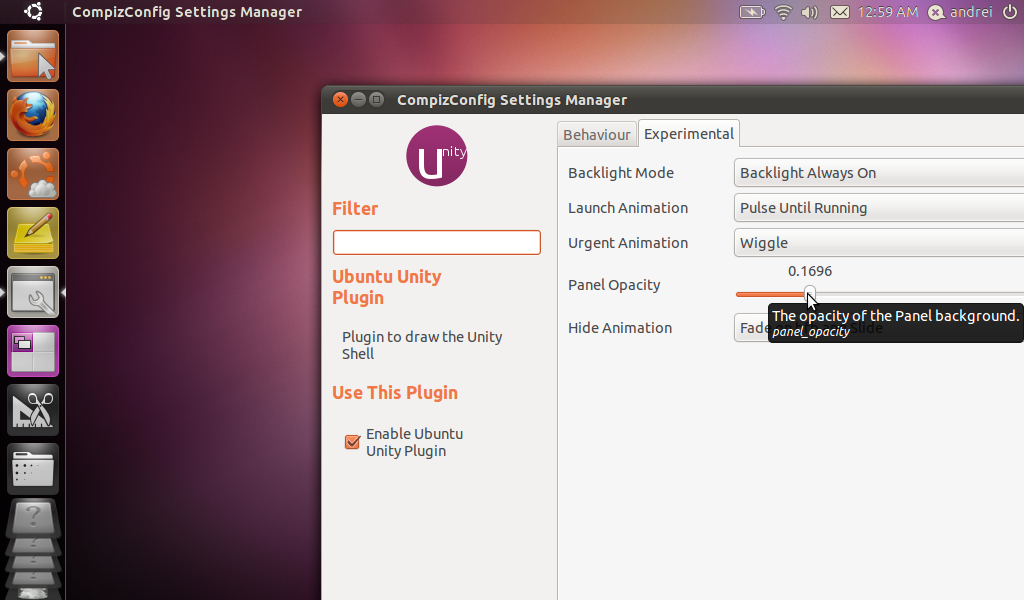Click the purple Unity plugin logo
This screenshot has height=600, width=1024.
pos(436,155)
